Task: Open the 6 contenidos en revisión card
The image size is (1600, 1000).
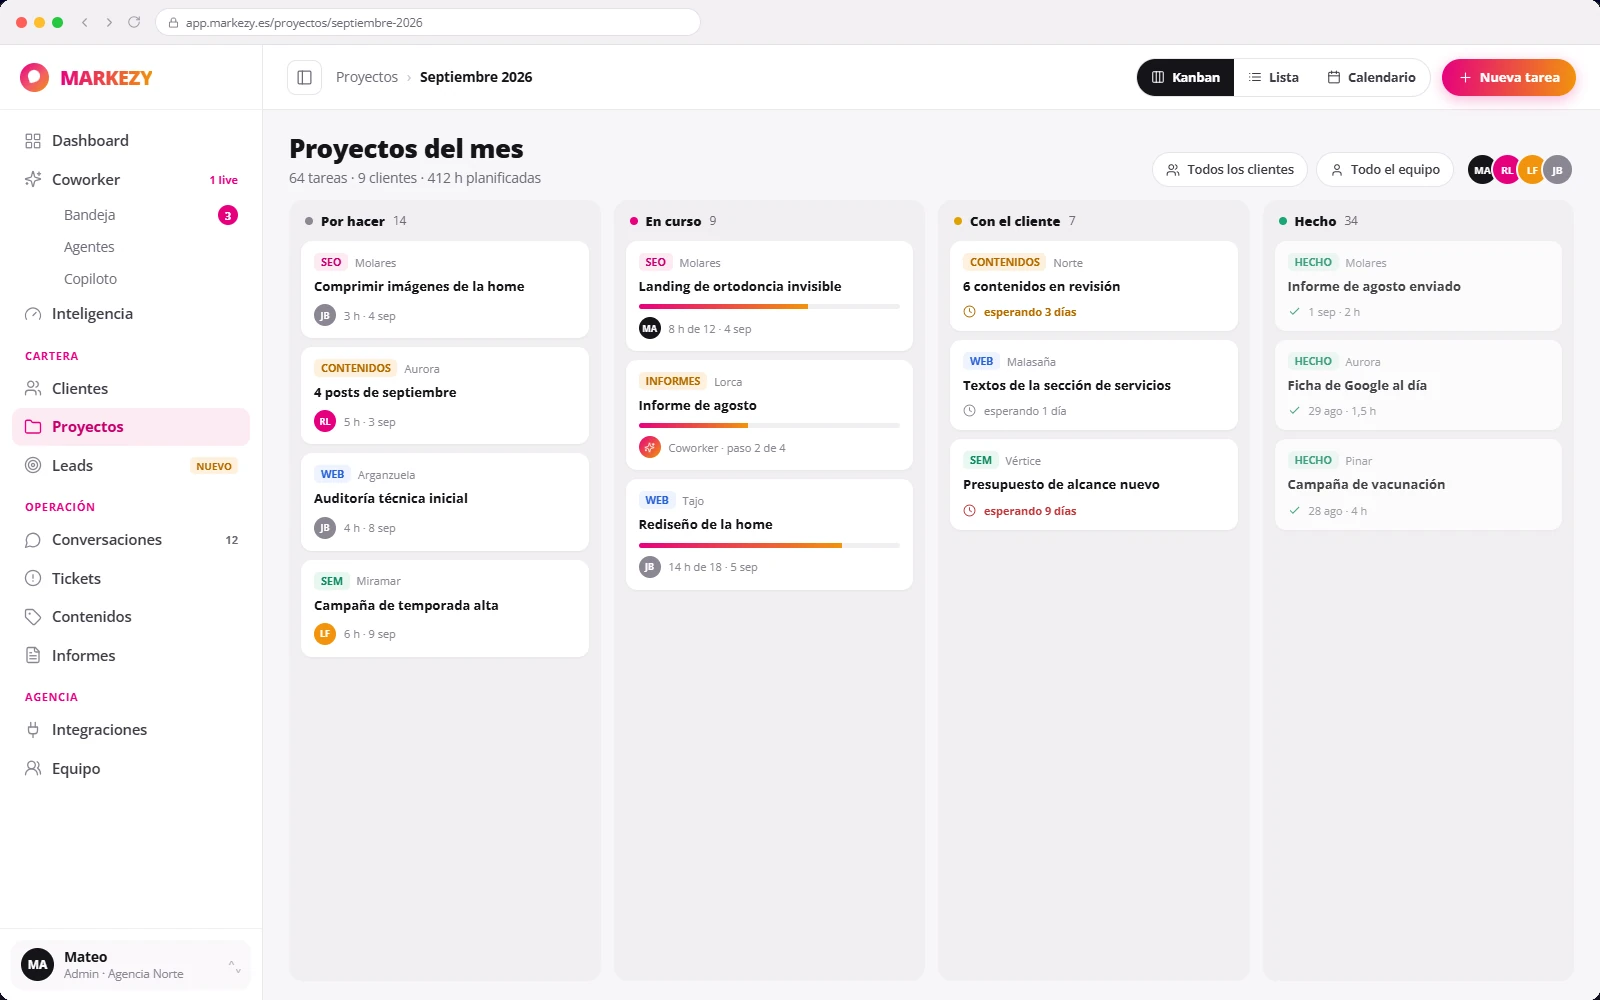Action: [1094, 286]
